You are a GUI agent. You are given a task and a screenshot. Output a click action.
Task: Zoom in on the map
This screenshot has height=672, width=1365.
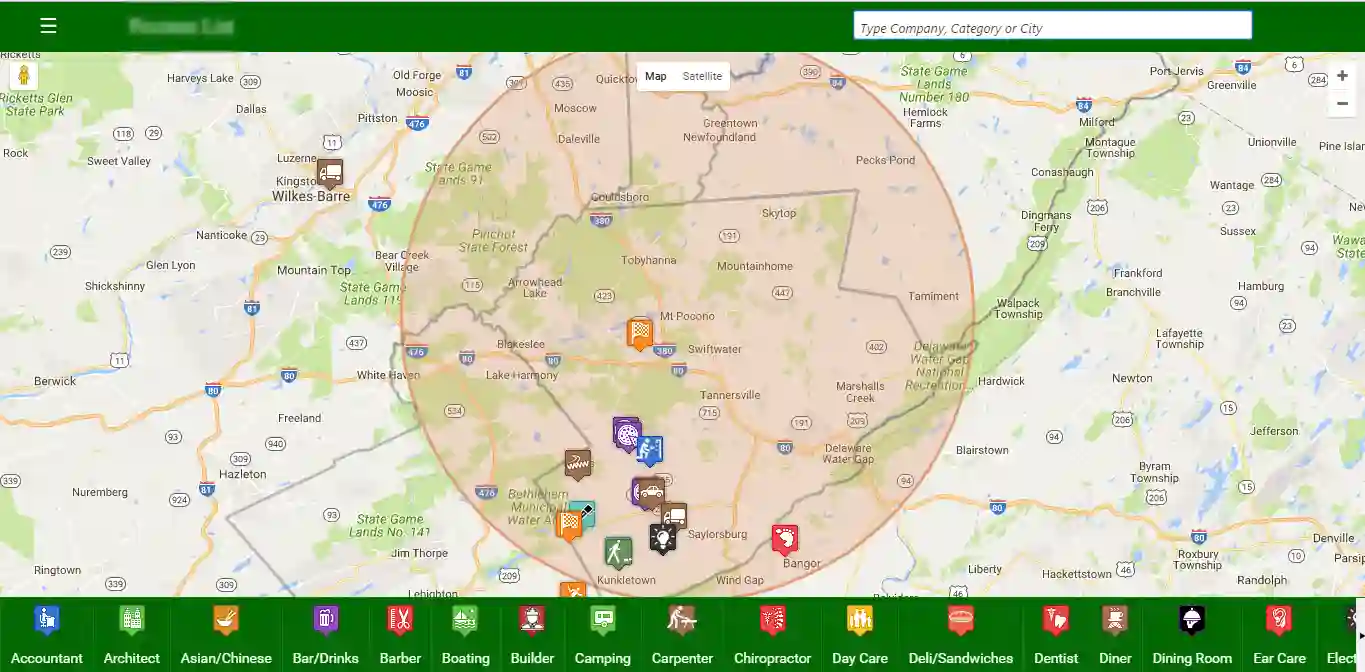click(x=1342, y=76)
